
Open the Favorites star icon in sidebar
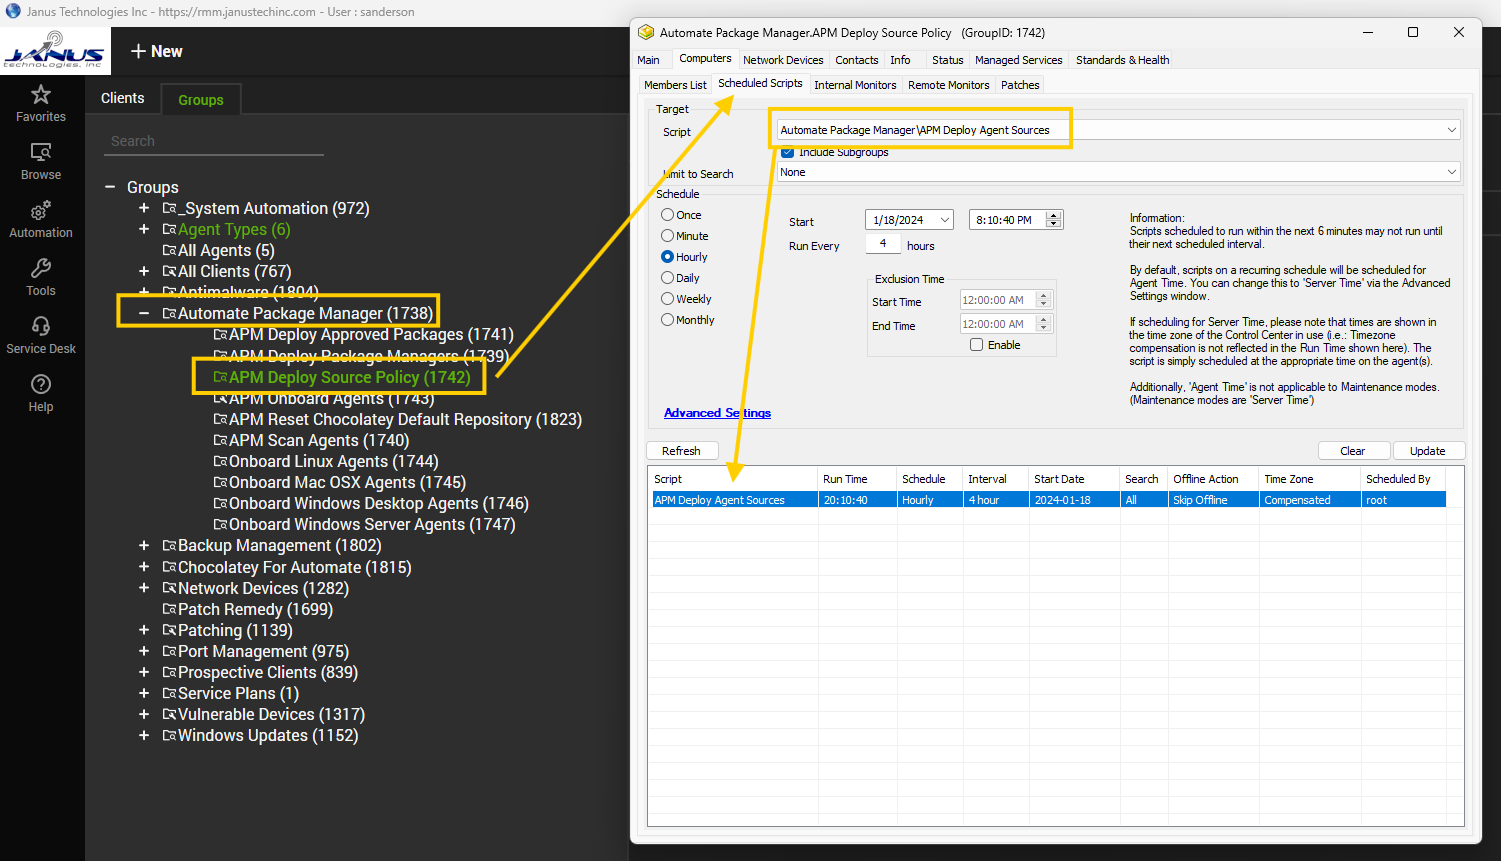click(x=40, y=95)
